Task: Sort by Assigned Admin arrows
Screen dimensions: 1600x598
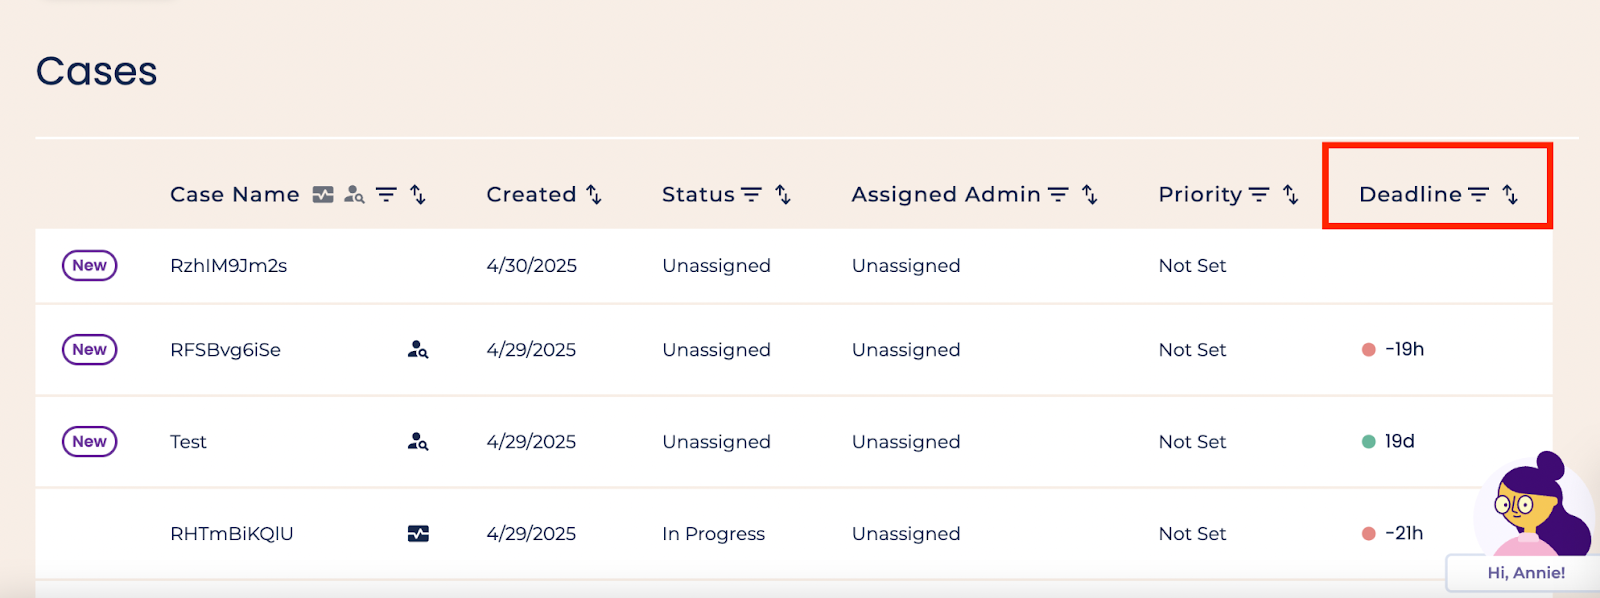Action: point(1090,195)
